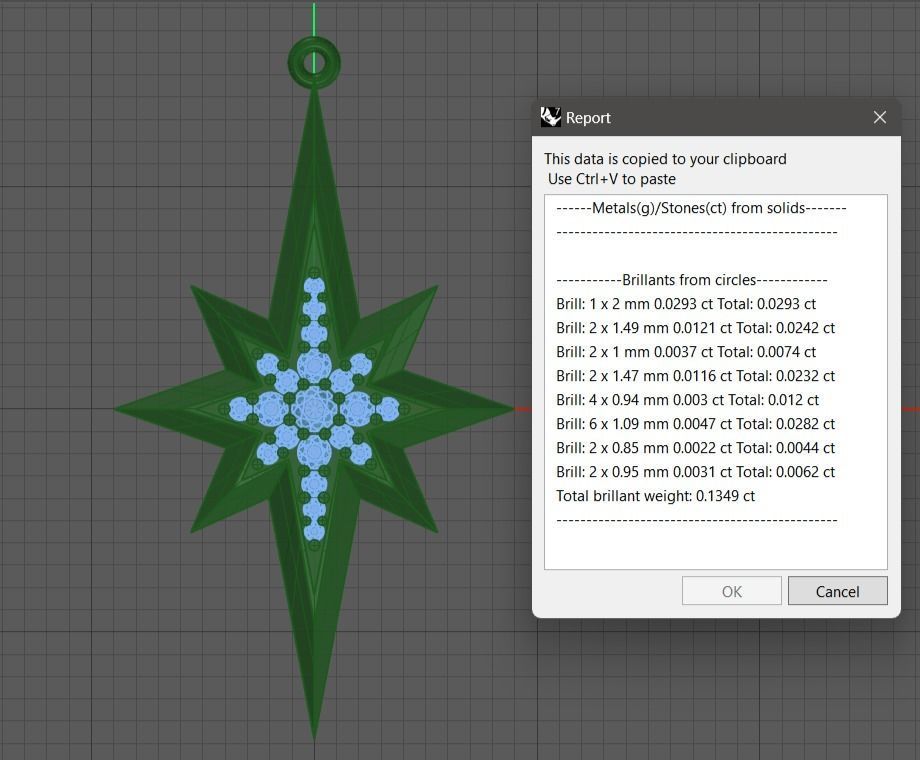Select the 'Brill: 2 x 1.47 mm 0.0116 ct' row
Image resolution: width=920 pixels, height=760 pixels.
(695, 376)
